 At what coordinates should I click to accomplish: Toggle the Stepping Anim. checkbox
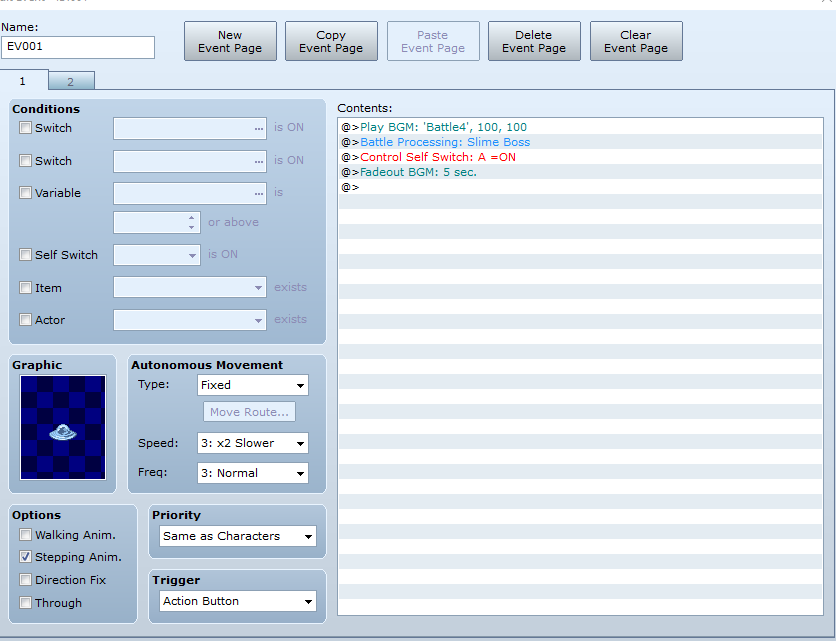[25, 557]
